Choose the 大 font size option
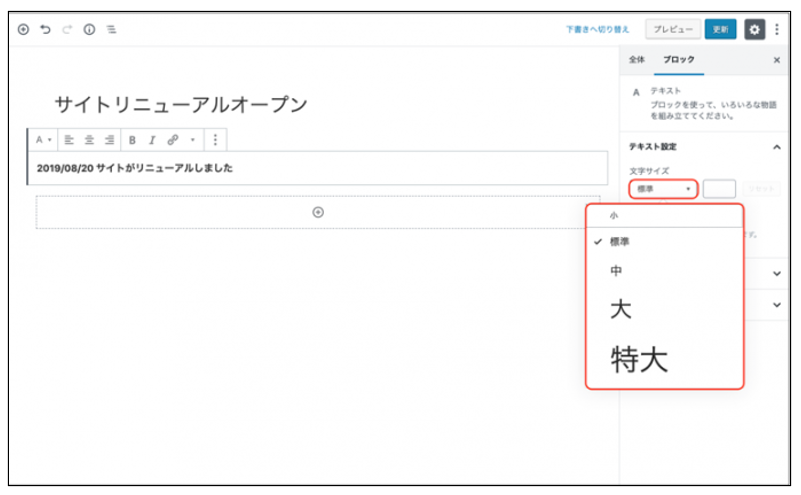This screenshot has width=801, height=495. pyautogui.click(x=621, y=309)
